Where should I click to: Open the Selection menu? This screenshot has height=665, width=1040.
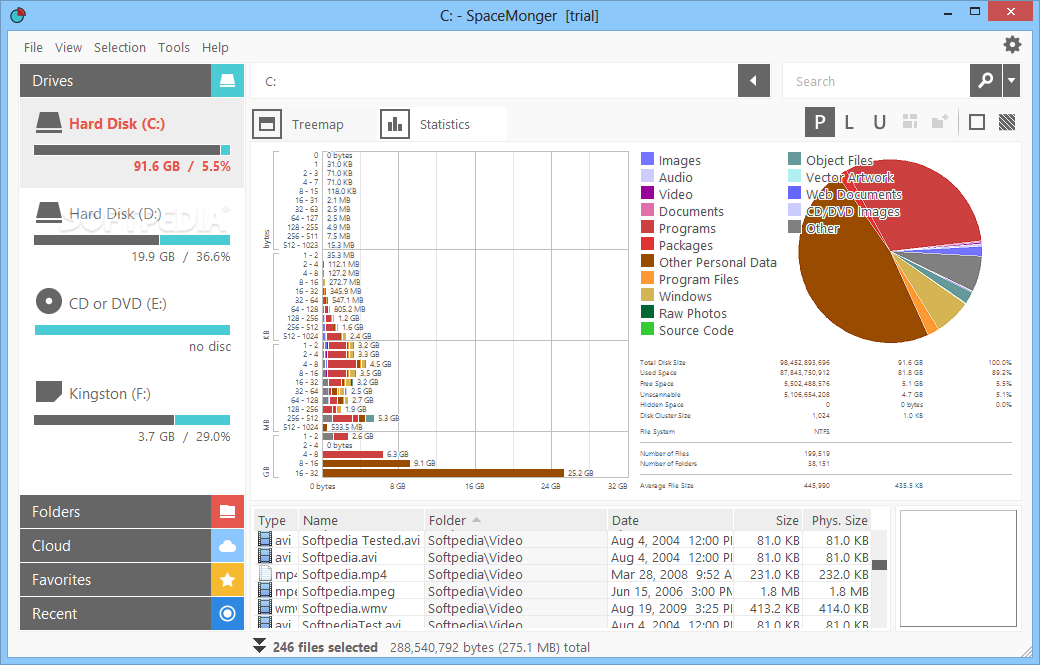click(120, 48)
